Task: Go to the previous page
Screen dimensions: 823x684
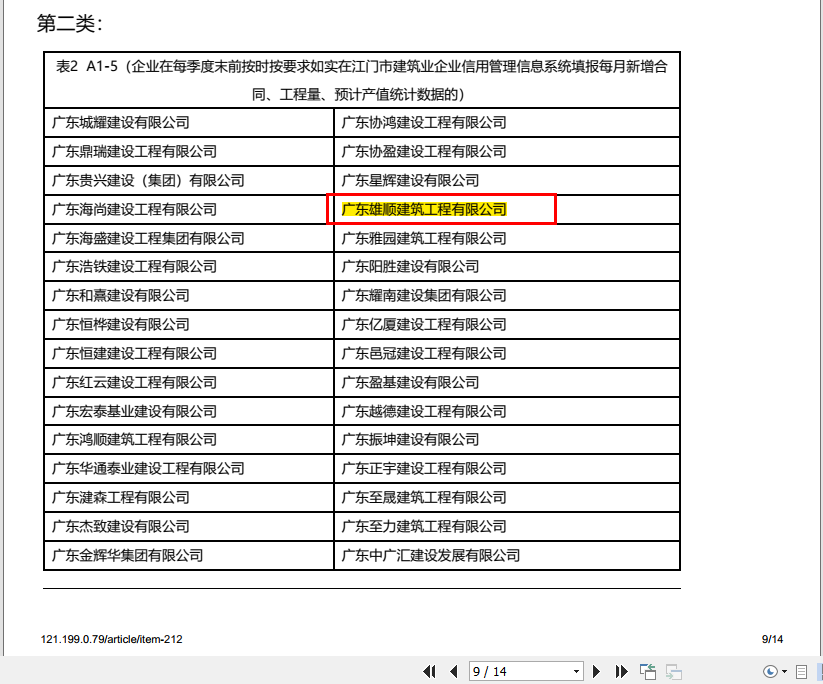Action: click(x=454, y=671)
